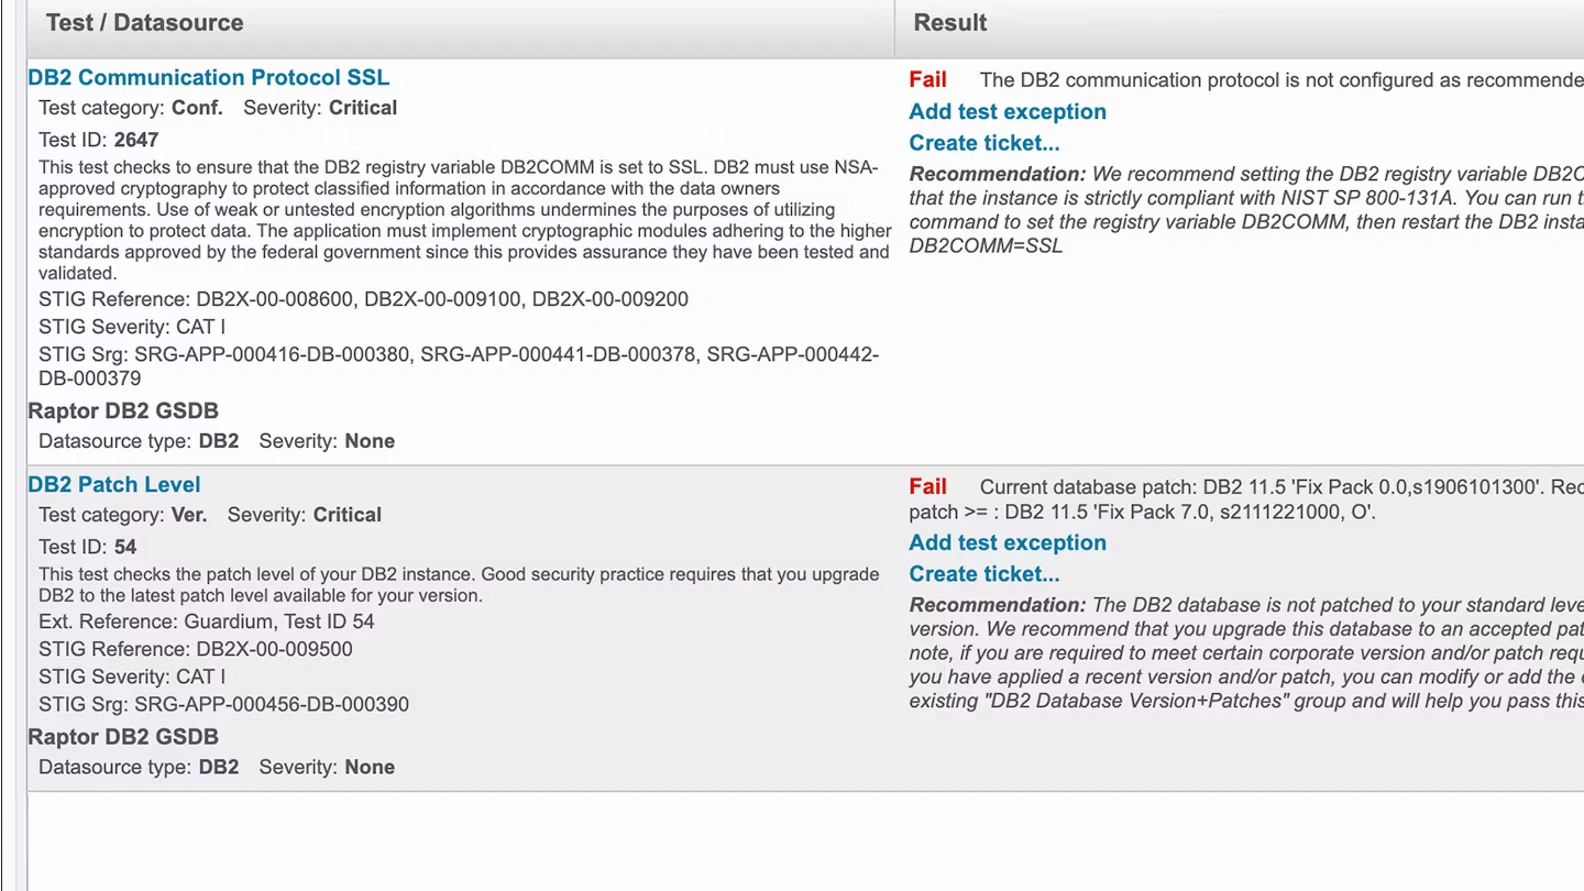
Task: Click Raptor DB2 GSDB under Patch Level test
Action: 123,737
